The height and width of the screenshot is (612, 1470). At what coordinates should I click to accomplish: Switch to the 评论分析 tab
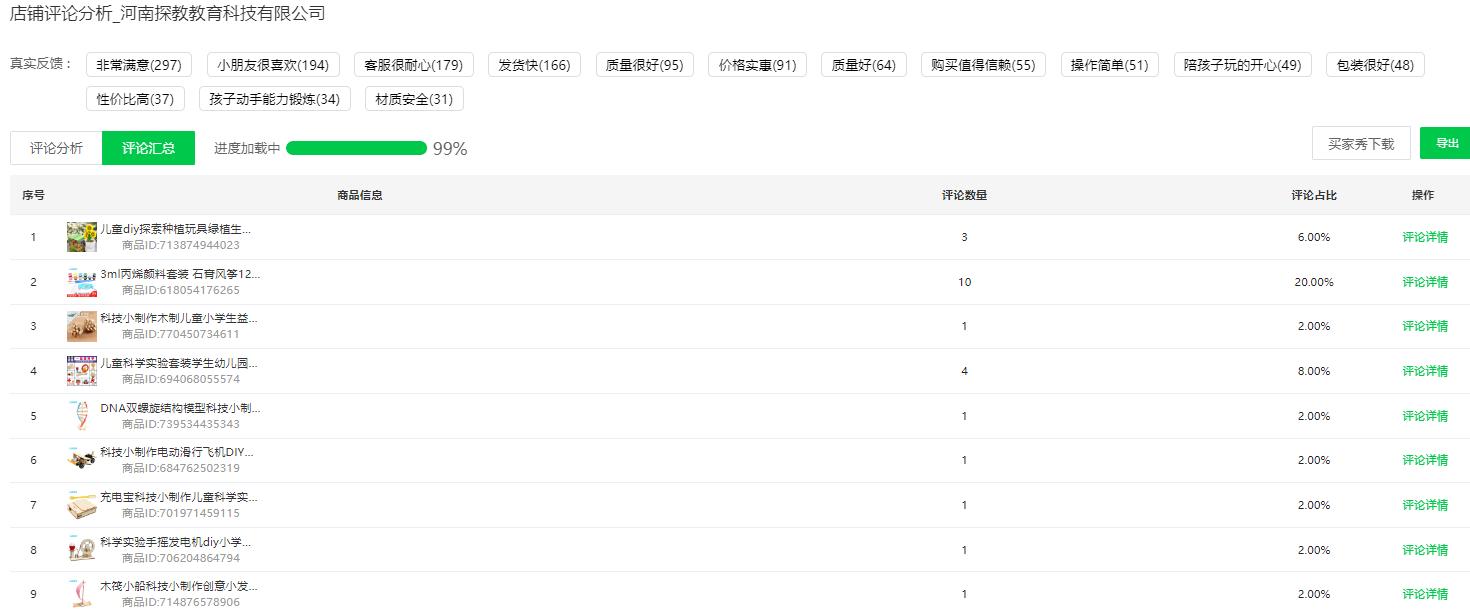[x=56, y=148]
